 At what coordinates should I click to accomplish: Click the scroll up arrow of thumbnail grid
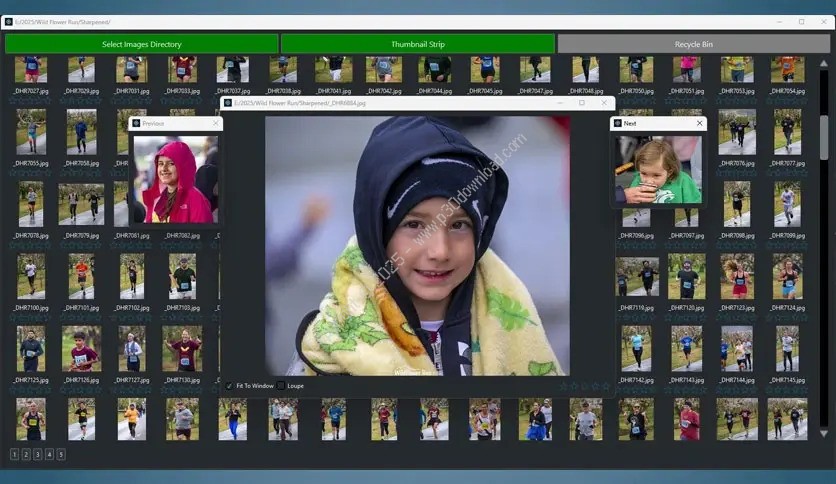pyautogui.click(x=823, y=62)
